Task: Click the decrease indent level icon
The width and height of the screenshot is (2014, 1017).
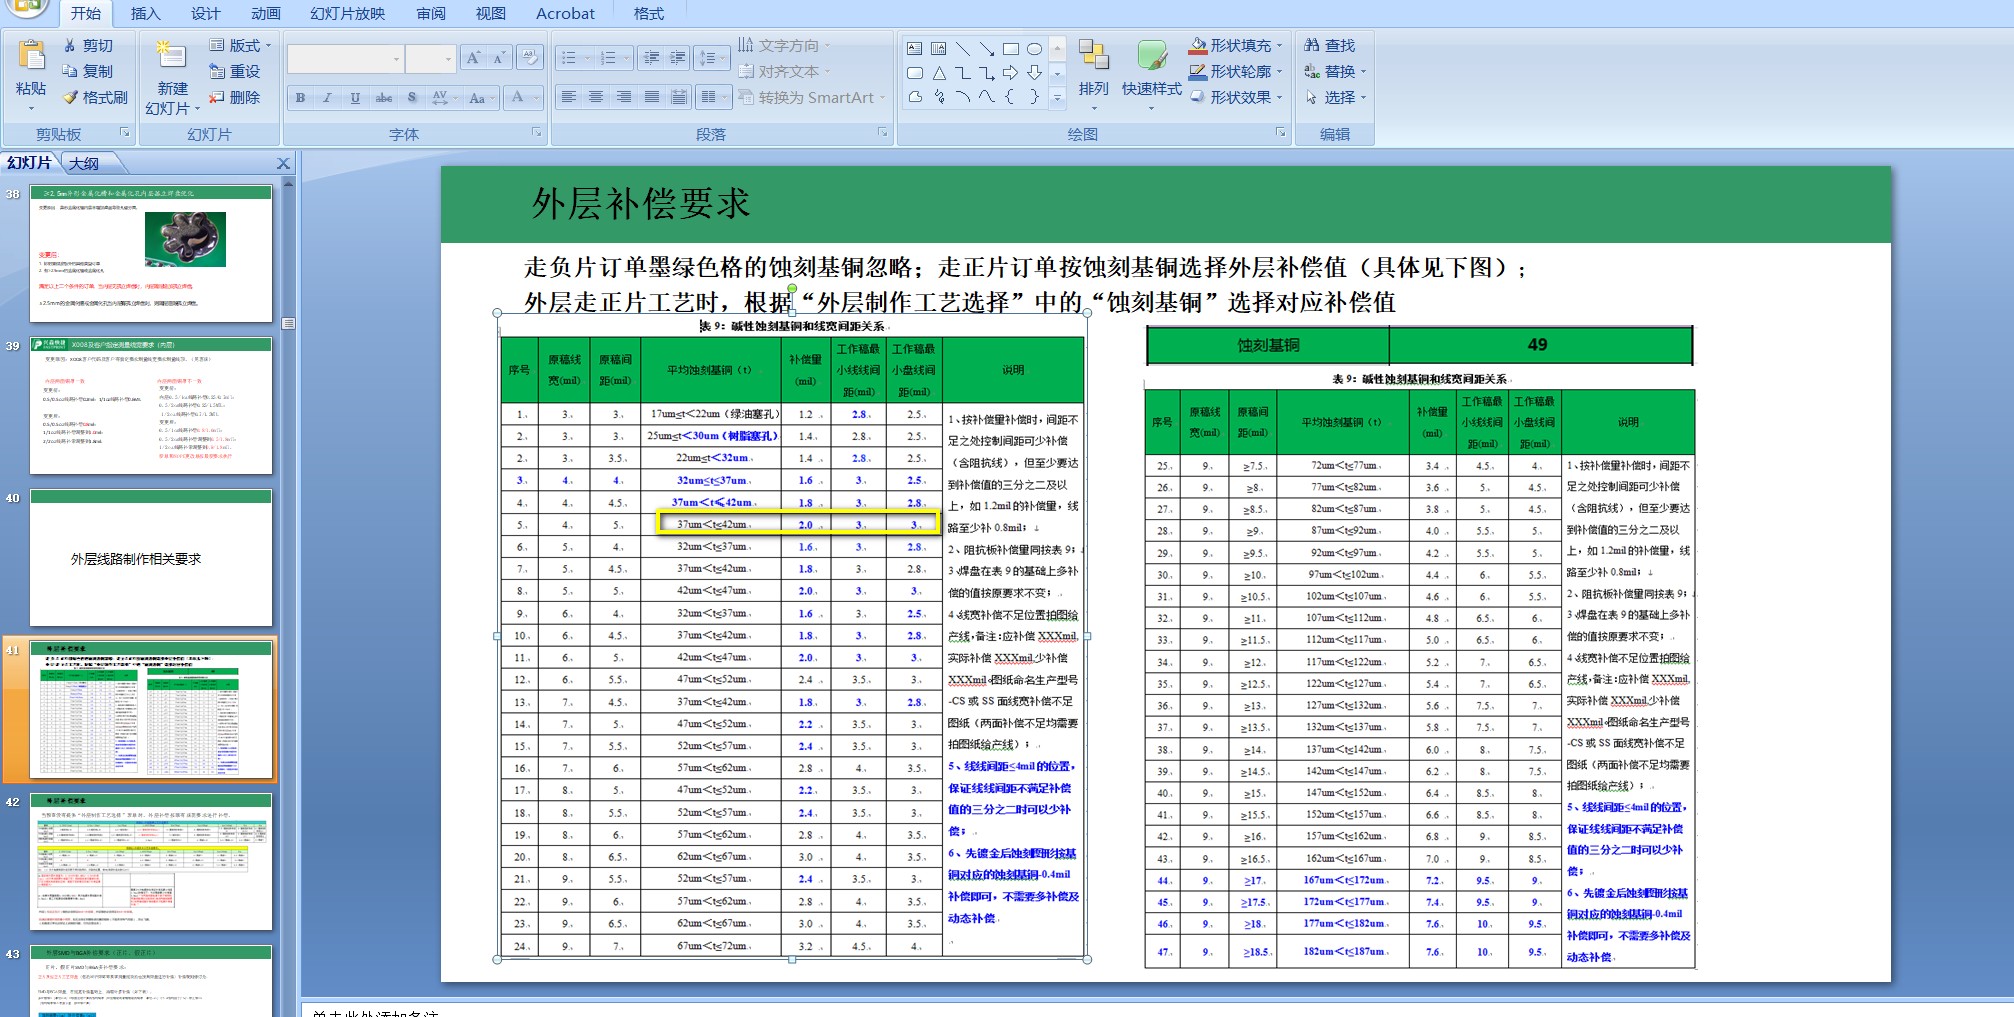Action: (651, 58)
